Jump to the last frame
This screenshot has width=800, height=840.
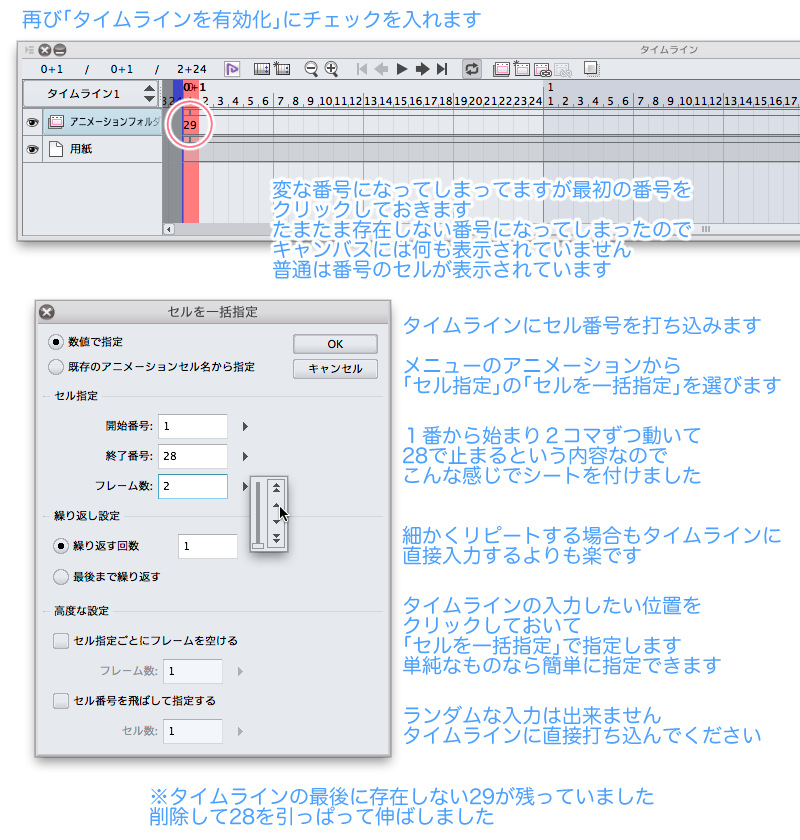tap(442, 69)
